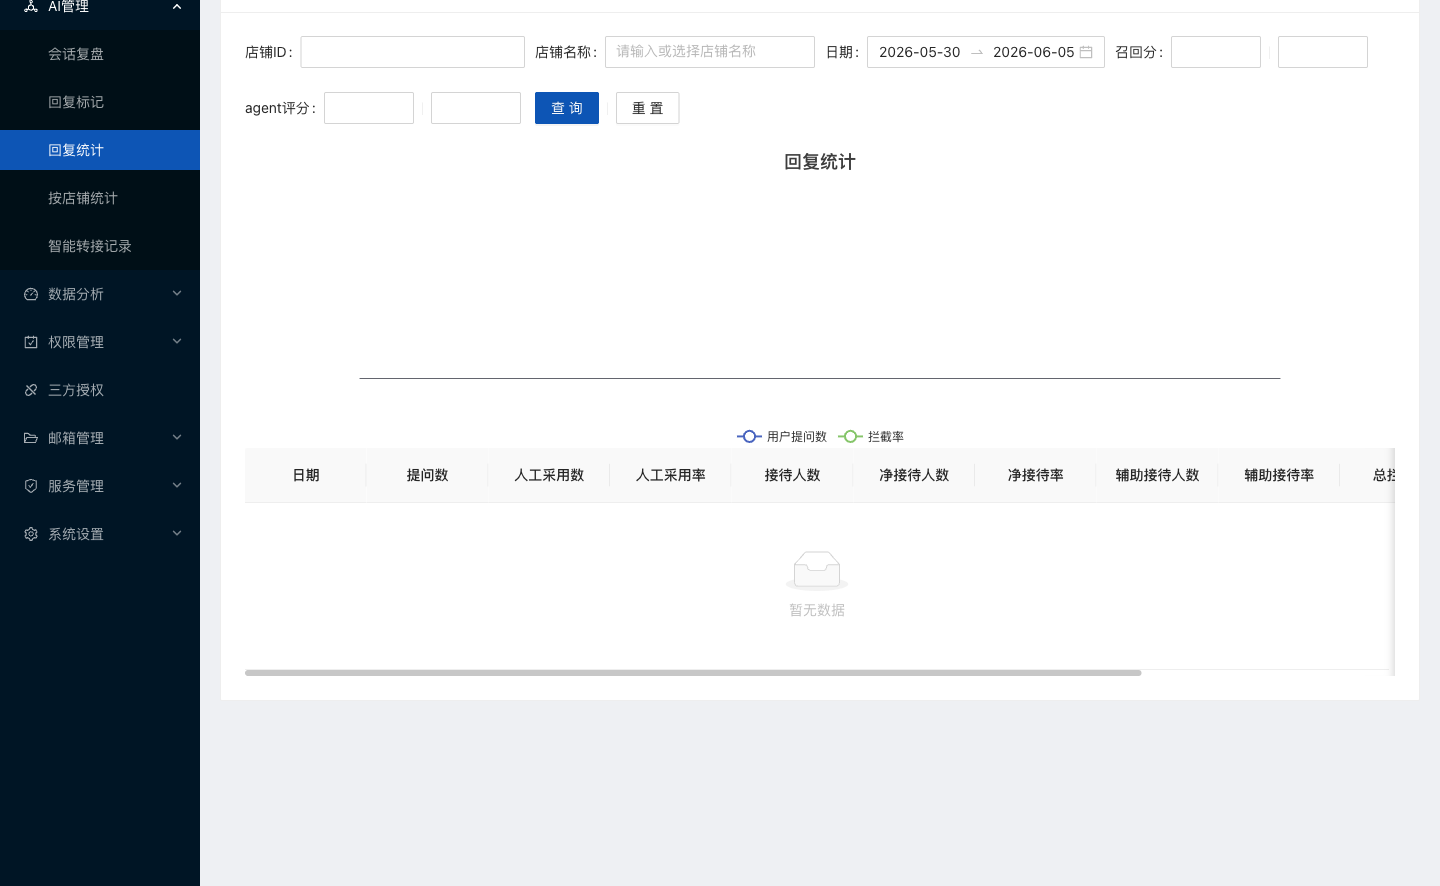Collapse the AI管理 menu chevron
The image size is (1440, 886).
(177, 7)
